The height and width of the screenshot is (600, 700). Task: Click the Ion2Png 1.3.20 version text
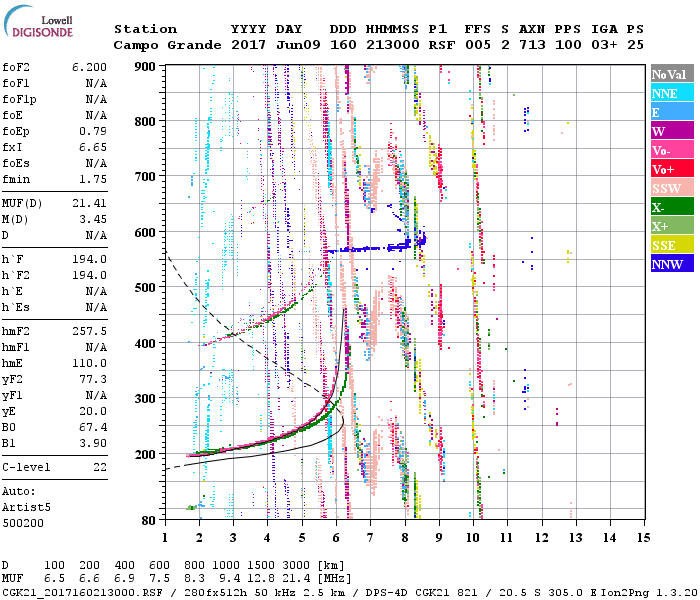[x=649, y=592]
